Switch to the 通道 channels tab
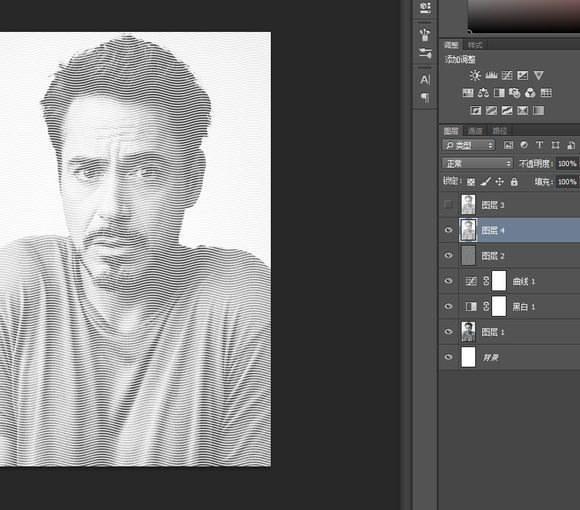The image size is (580, 510). 475,131
